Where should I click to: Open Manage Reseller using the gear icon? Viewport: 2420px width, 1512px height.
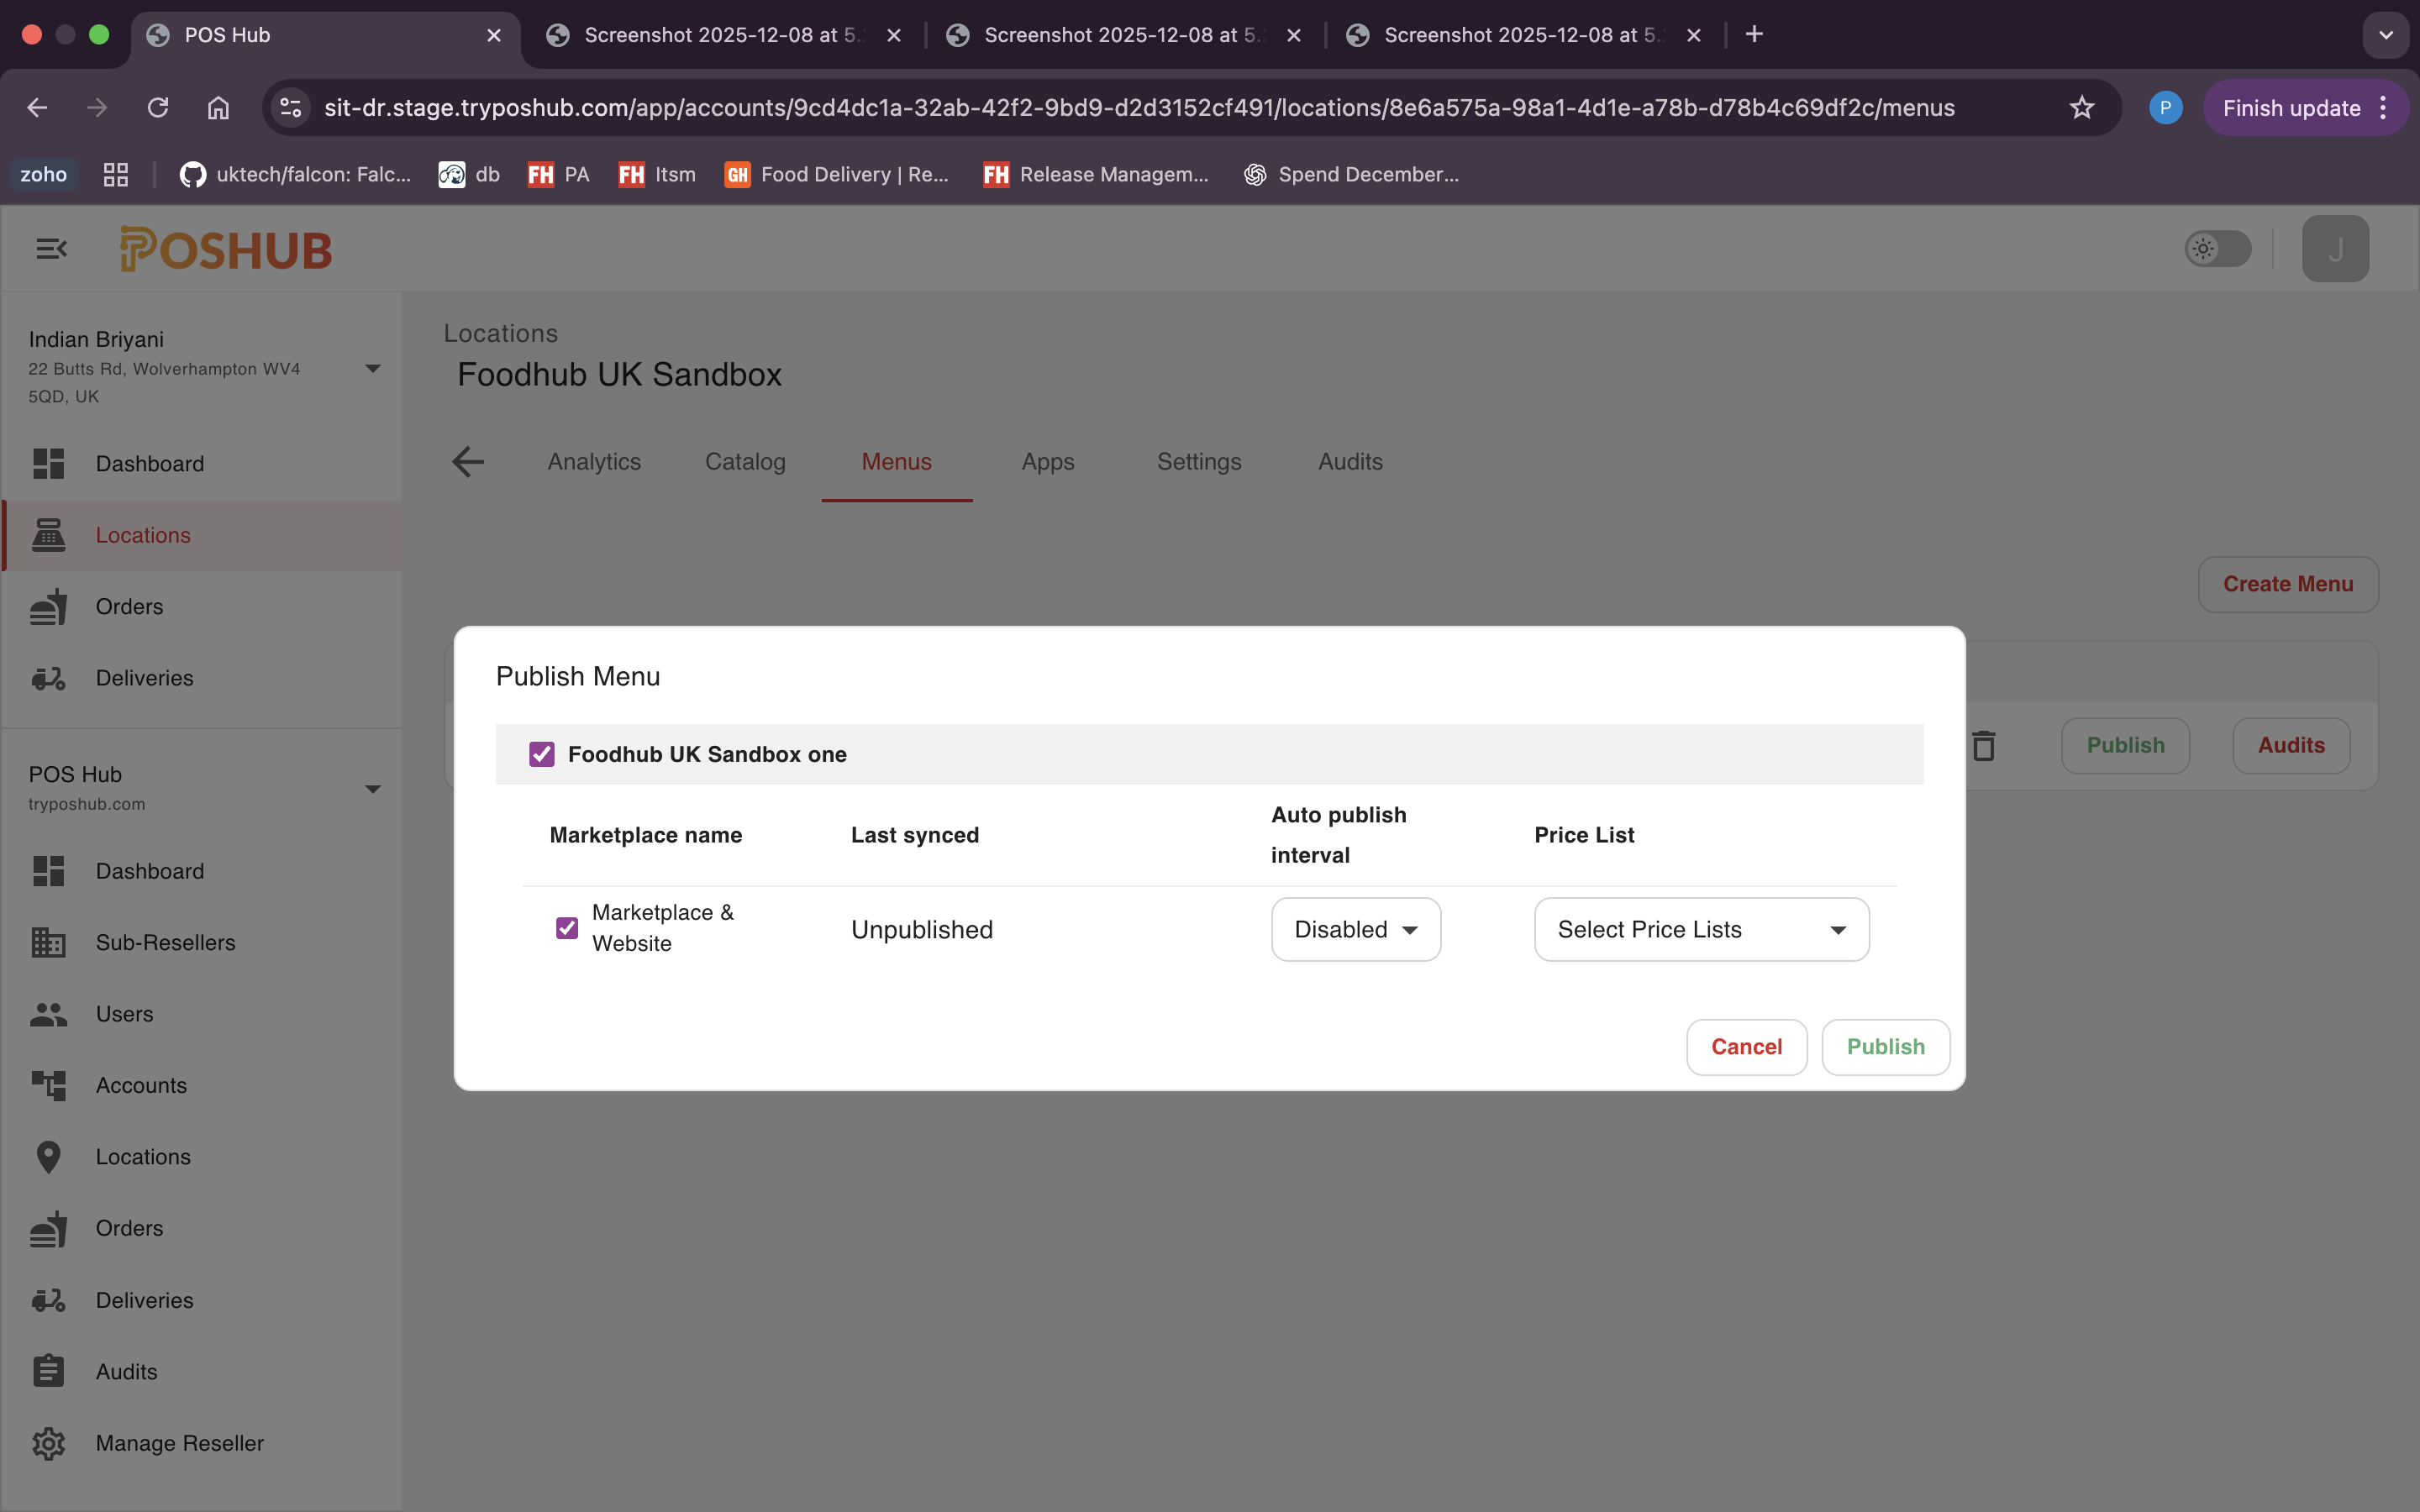(48, 1443)
